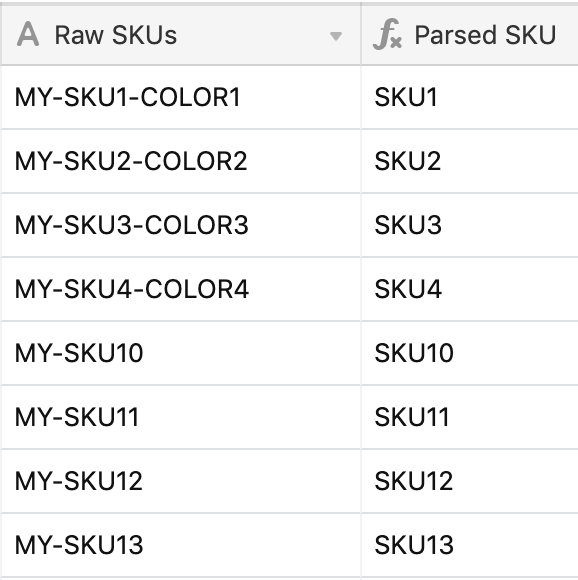Select the parsed SKU3 formula cell
Image resolution: width=578 pixels, height=580 pixels.
[470, 226]
